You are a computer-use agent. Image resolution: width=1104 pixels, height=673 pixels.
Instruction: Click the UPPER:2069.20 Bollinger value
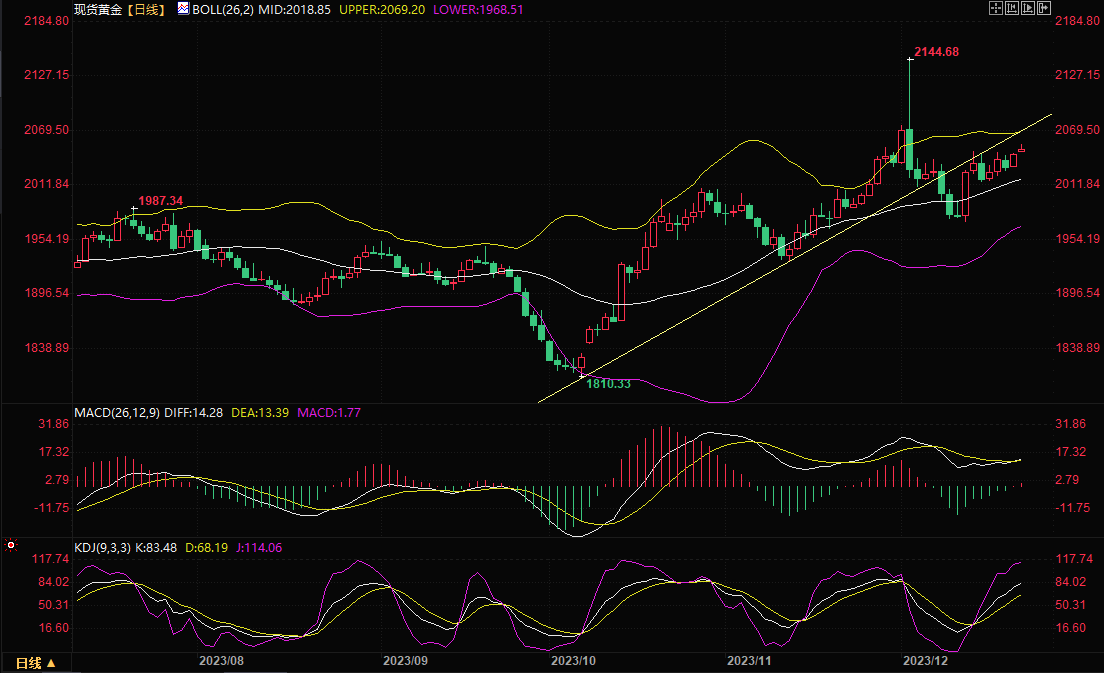(382, 9)
